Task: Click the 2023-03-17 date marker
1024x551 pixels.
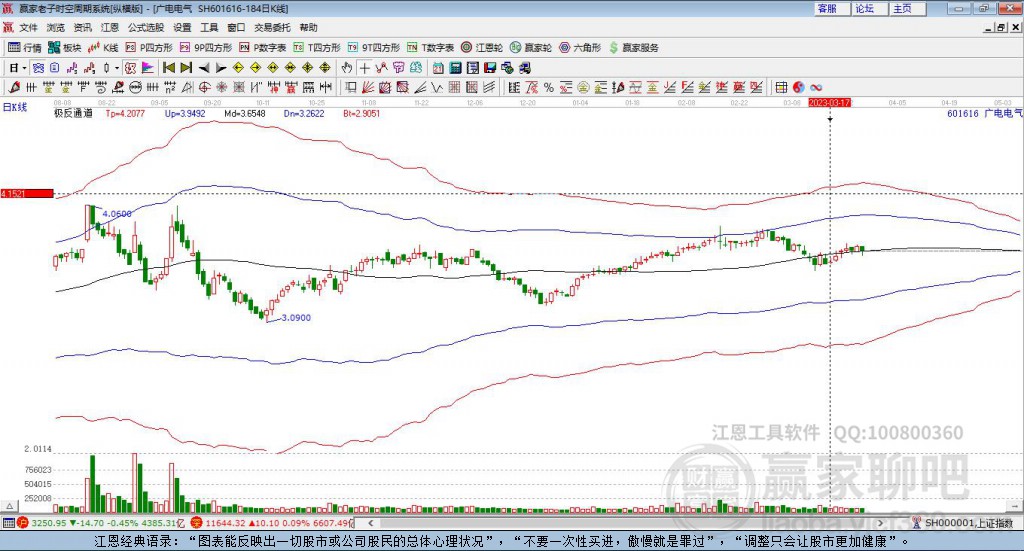Action: coord(830,102)
